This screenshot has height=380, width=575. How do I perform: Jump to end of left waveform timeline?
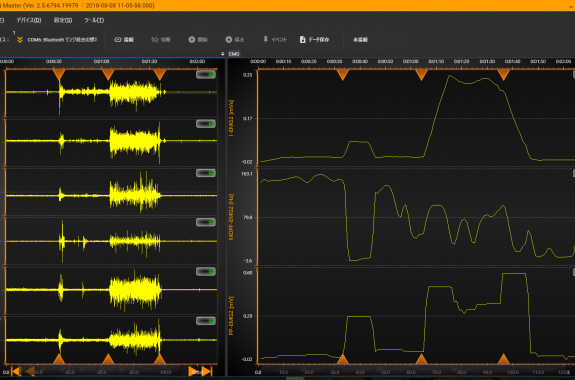click(207, 371)
